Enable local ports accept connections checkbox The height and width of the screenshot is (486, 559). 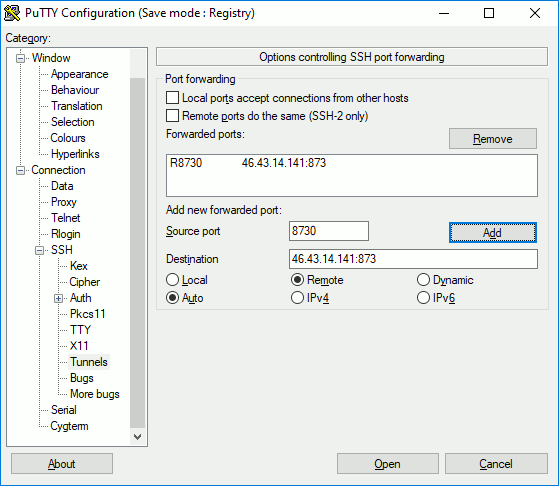click(x=173, y=98)
